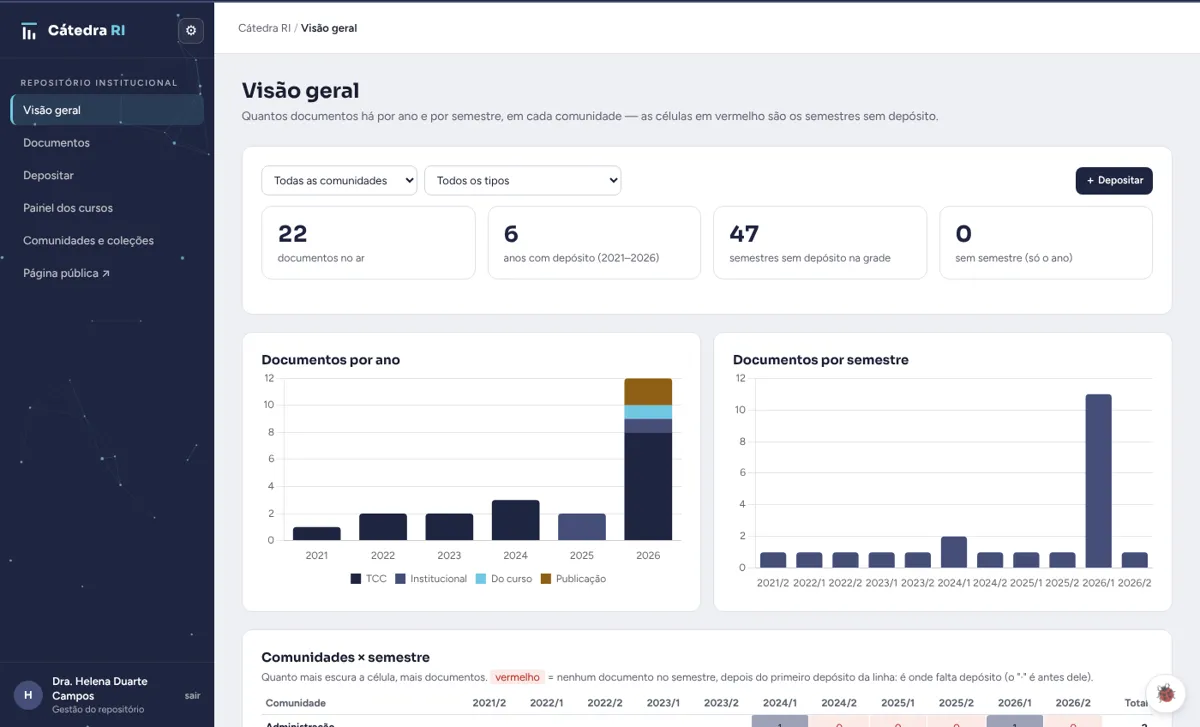Click the red 'vermelho' tag in the description
Viewport: 1200px width, 727px height.
point(518,677)
